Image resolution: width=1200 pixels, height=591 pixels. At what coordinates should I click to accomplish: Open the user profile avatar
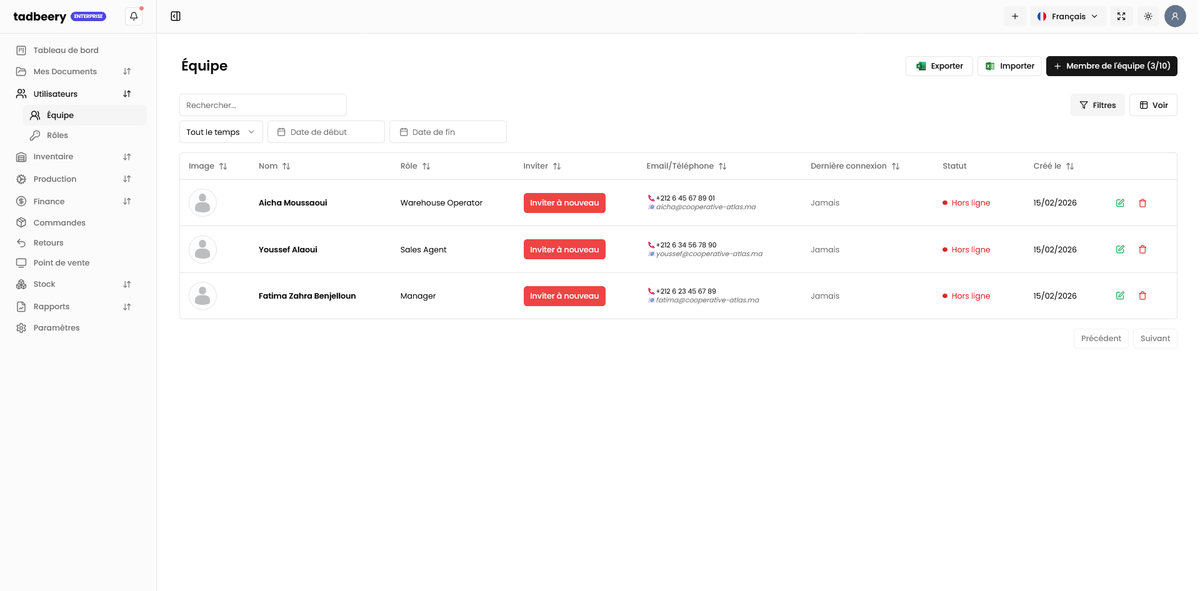[1175, 16]
